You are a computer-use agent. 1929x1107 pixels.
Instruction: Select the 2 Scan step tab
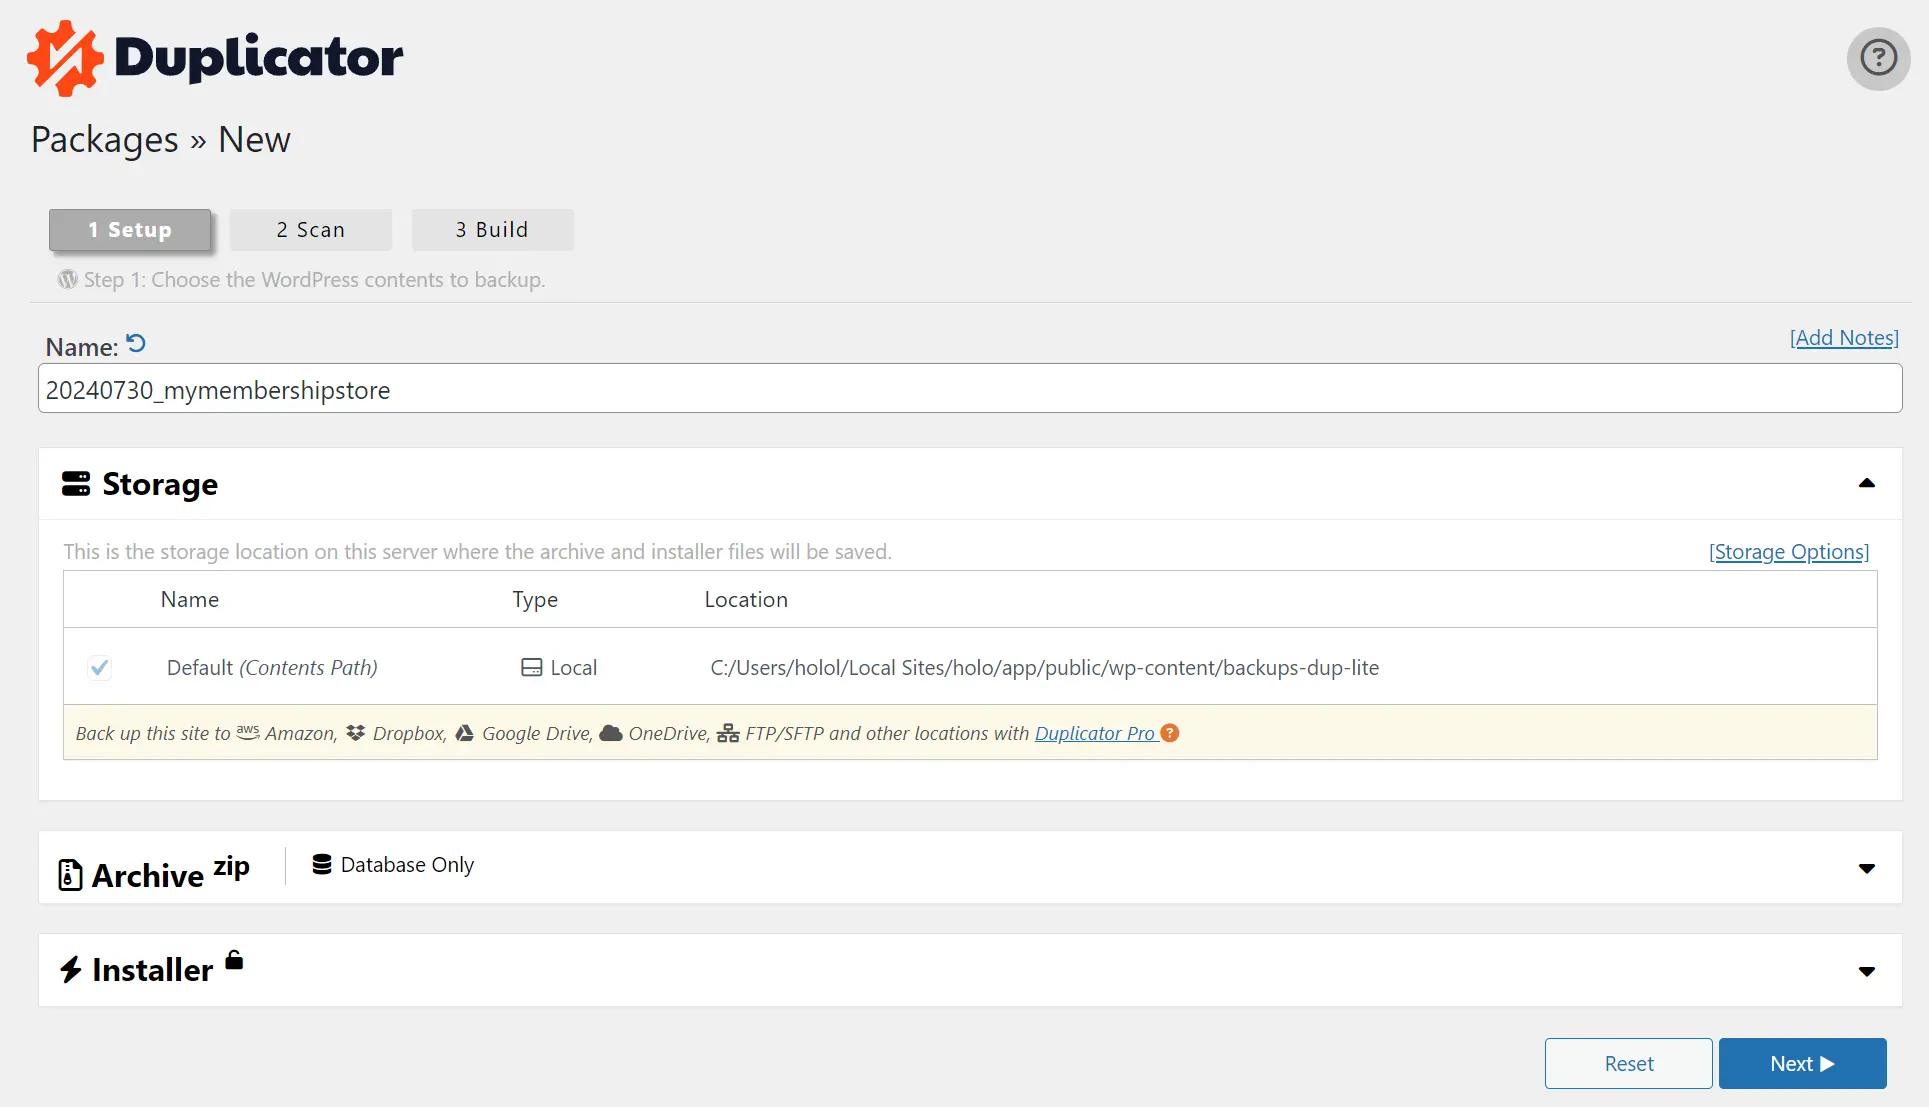click(x=311, y=230)
